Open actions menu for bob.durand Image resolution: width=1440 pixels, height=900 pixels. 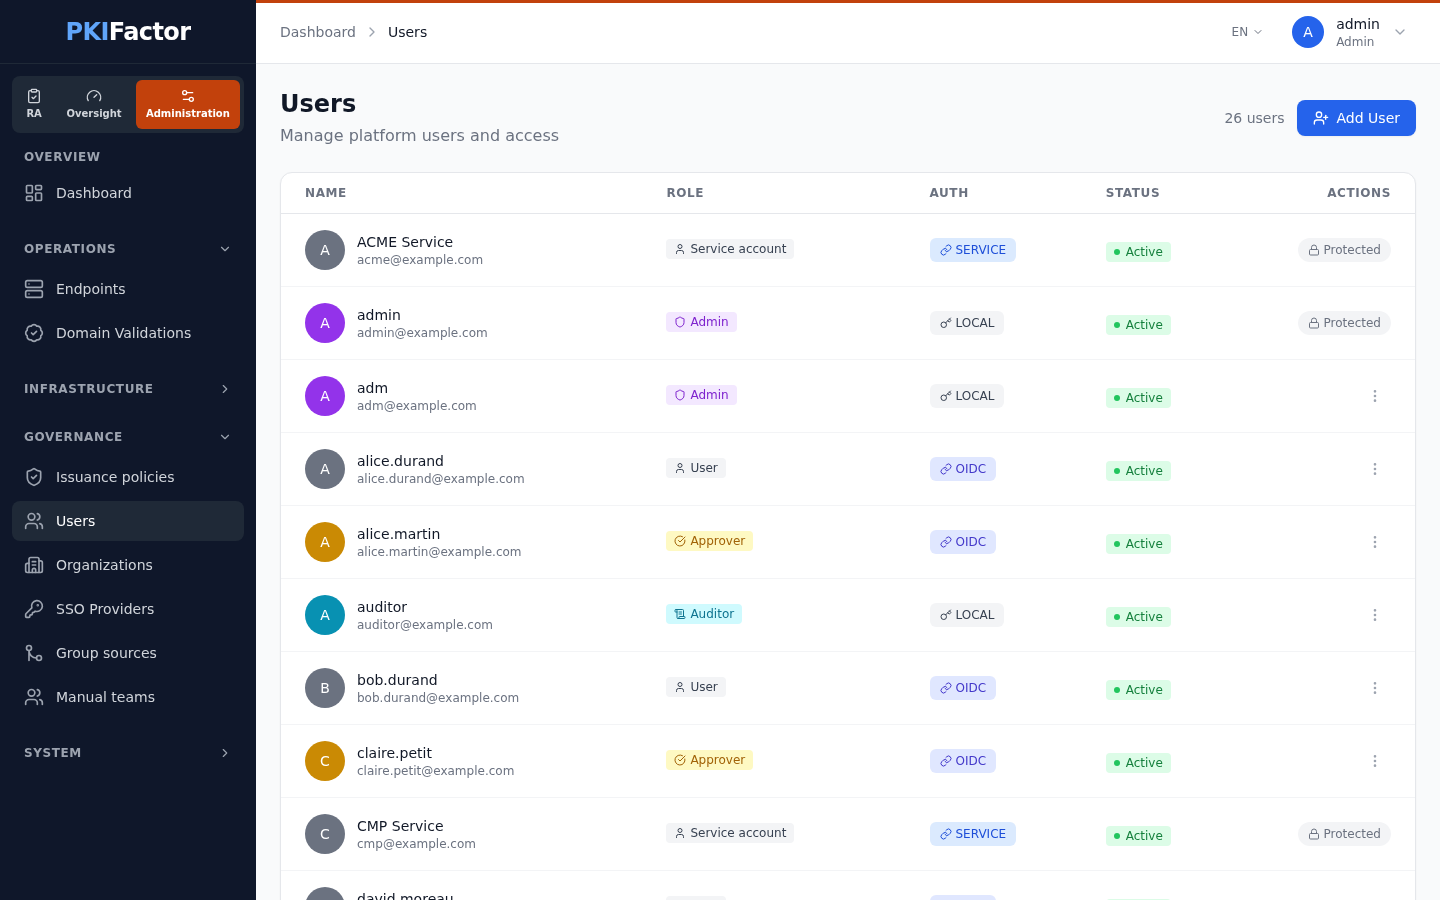1375,688
